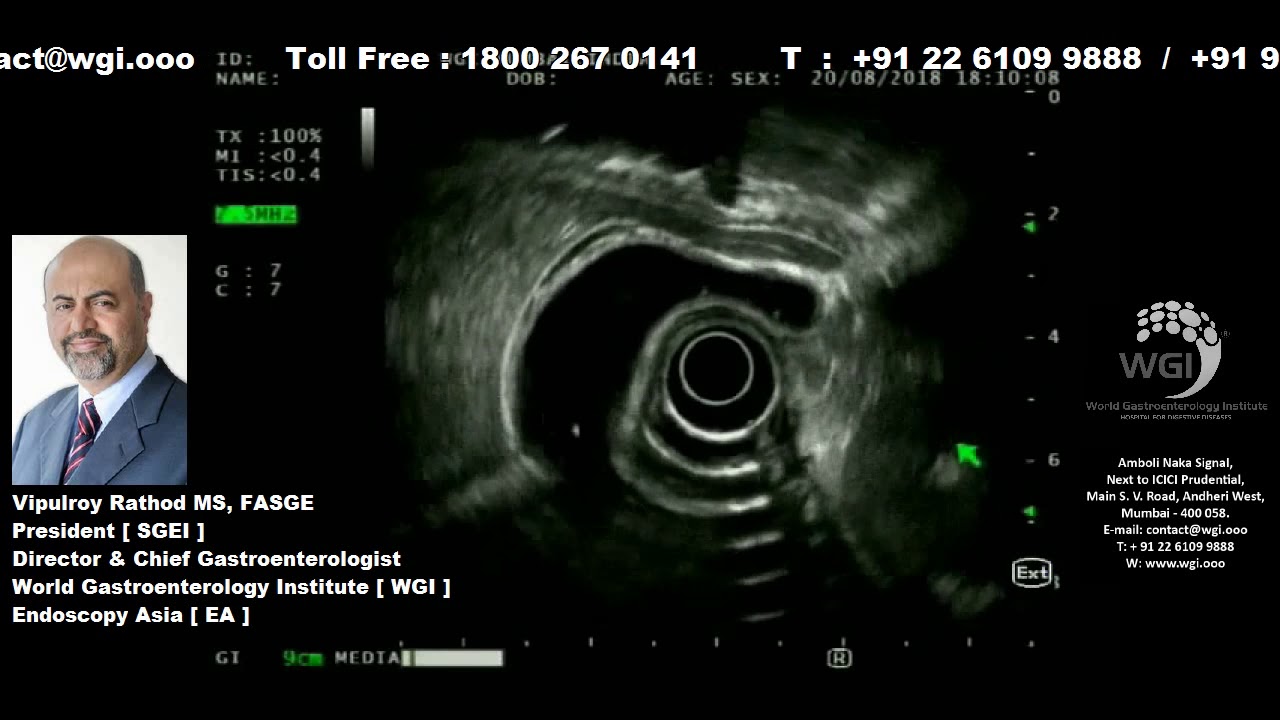Image resolution: width=1280 pixels, height=720 pixels.
Task: Click 'Main S. V. Road, Andheri West,' line
Action: 1175,497
